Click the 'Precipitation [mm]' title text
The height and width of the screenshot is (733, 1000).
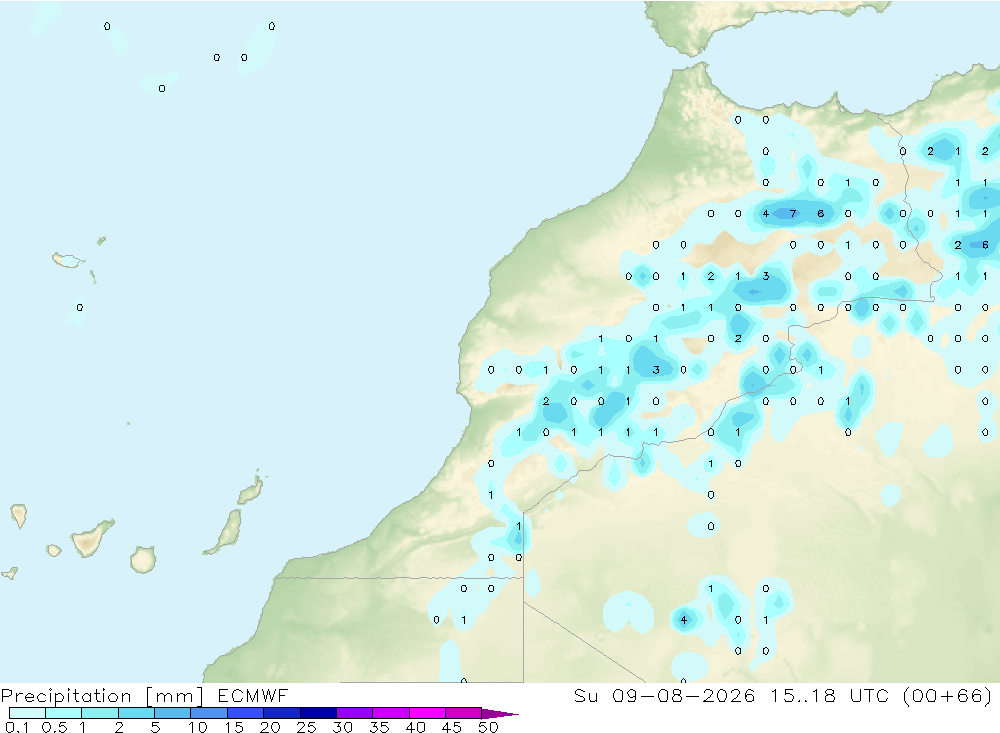point(102,696)
